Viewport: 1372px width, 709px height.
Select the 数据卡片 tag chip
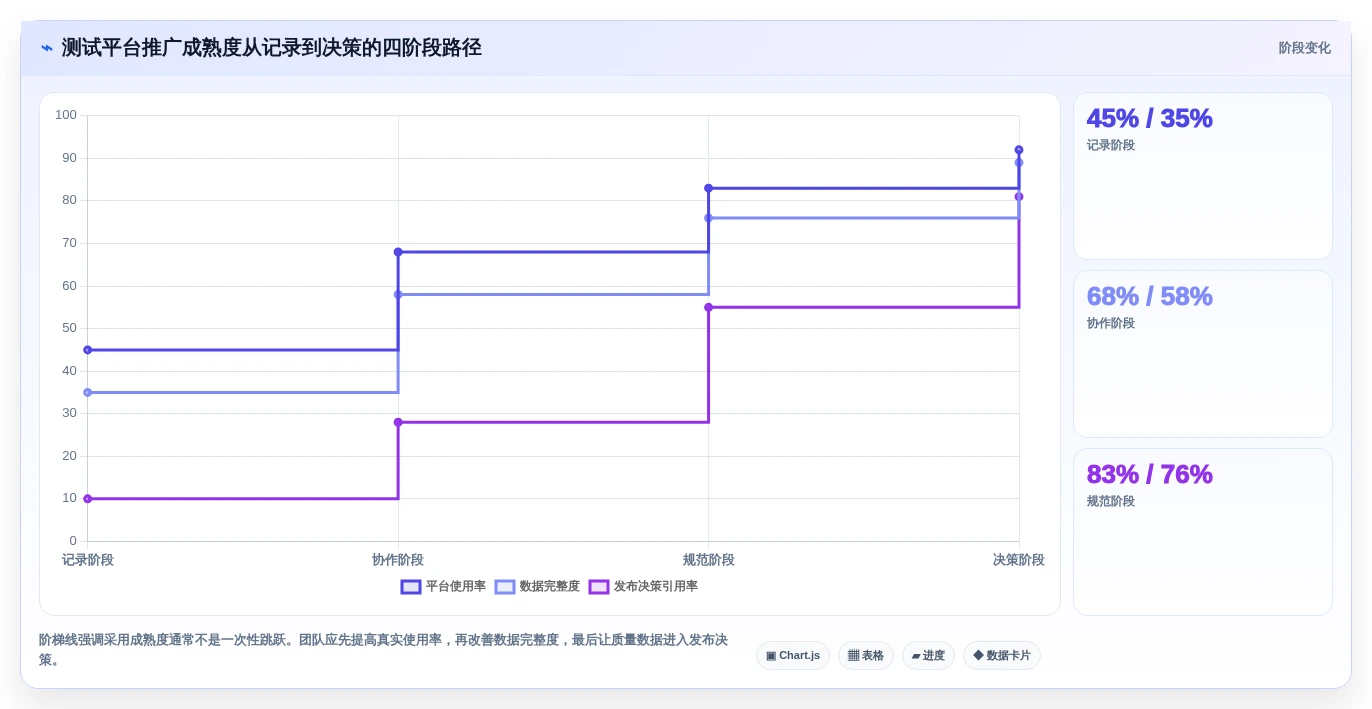[x=1002, y=656]
